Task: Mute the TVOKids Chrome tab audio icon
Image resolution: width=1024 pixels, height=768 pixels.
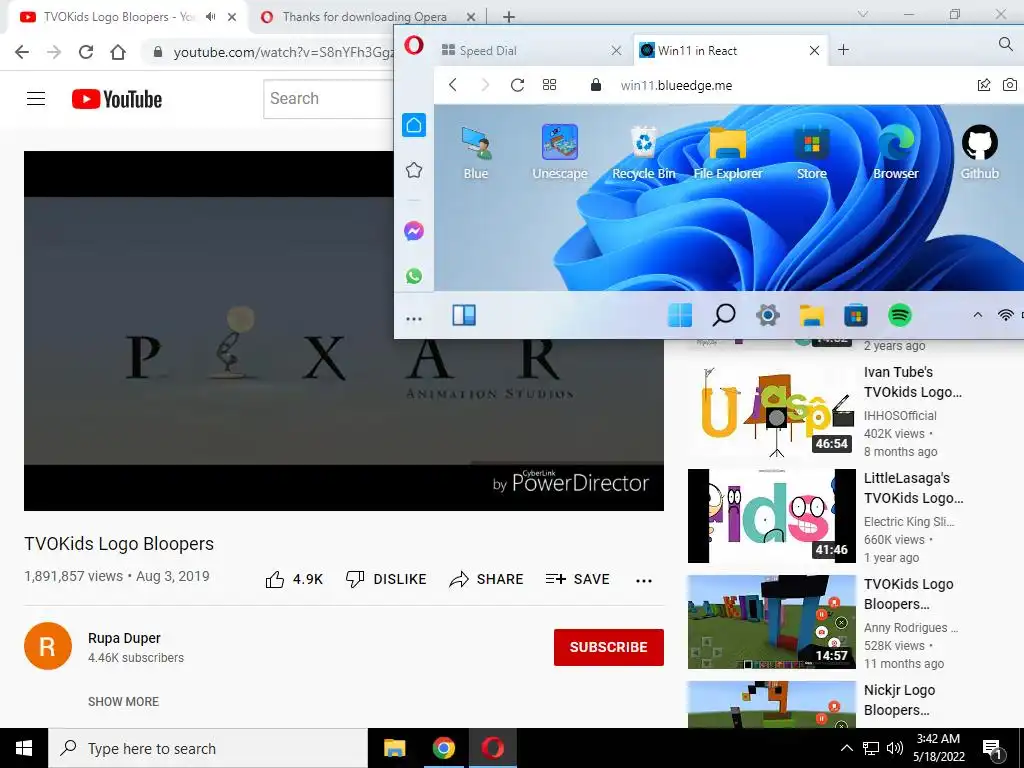Action: tap(210, 17)
